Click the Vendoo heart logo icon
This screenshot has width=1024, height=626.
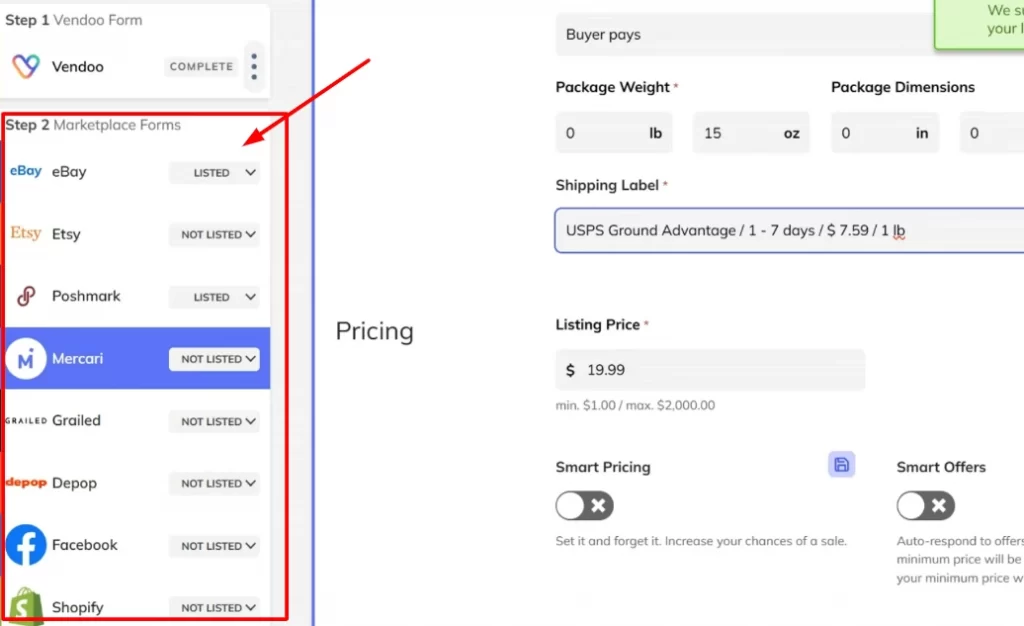[26, 66]
